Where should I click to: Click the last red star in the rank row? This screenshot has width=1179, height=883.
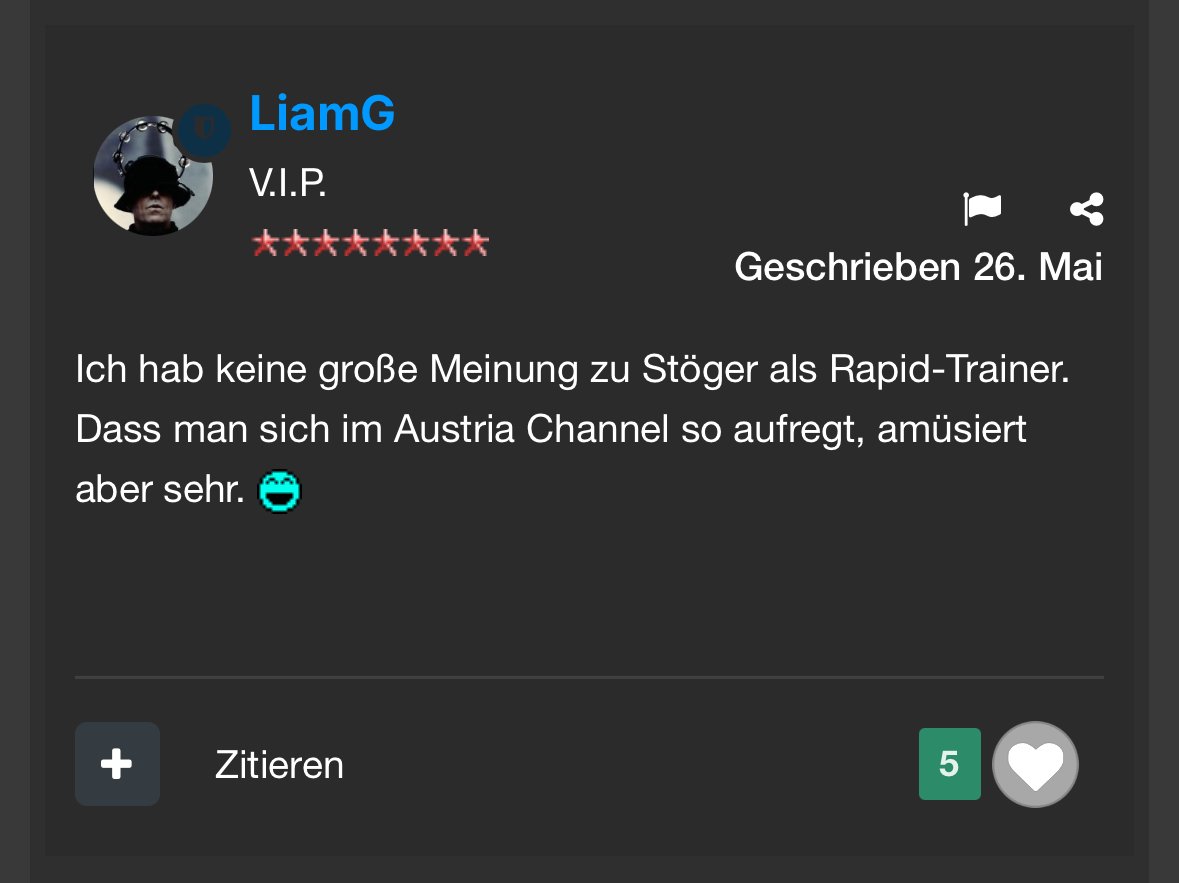click(x=475, y=244)
